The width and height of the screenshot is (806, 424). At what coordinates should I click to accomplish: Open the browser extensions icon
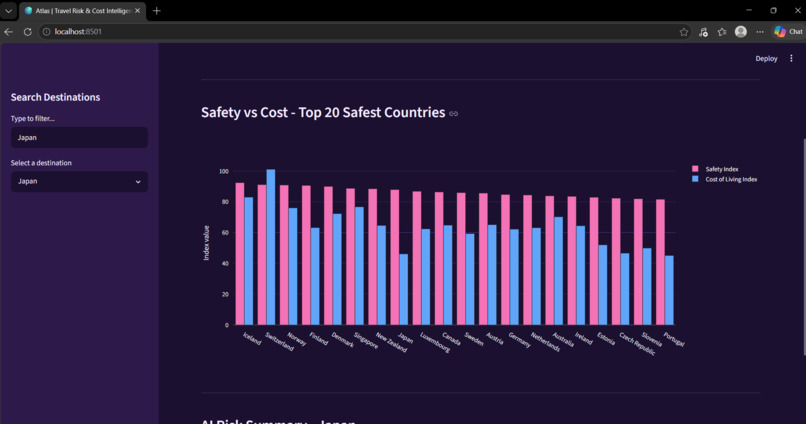click(703, 32)
